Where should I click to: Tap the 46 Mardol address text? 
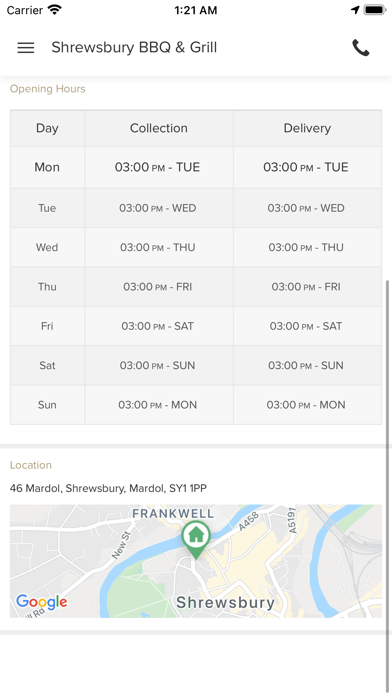point(108,488)
